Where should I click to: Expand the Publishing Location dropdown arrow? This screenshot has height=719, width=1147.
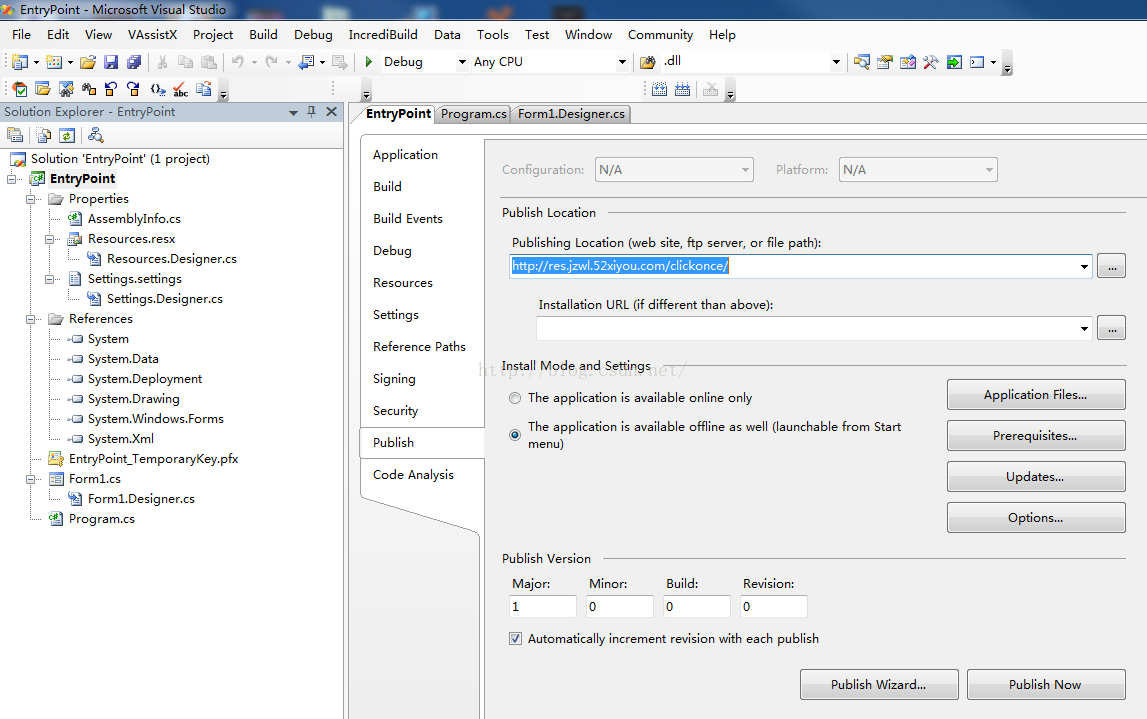pyautogui.click(x=1084, y=266)
